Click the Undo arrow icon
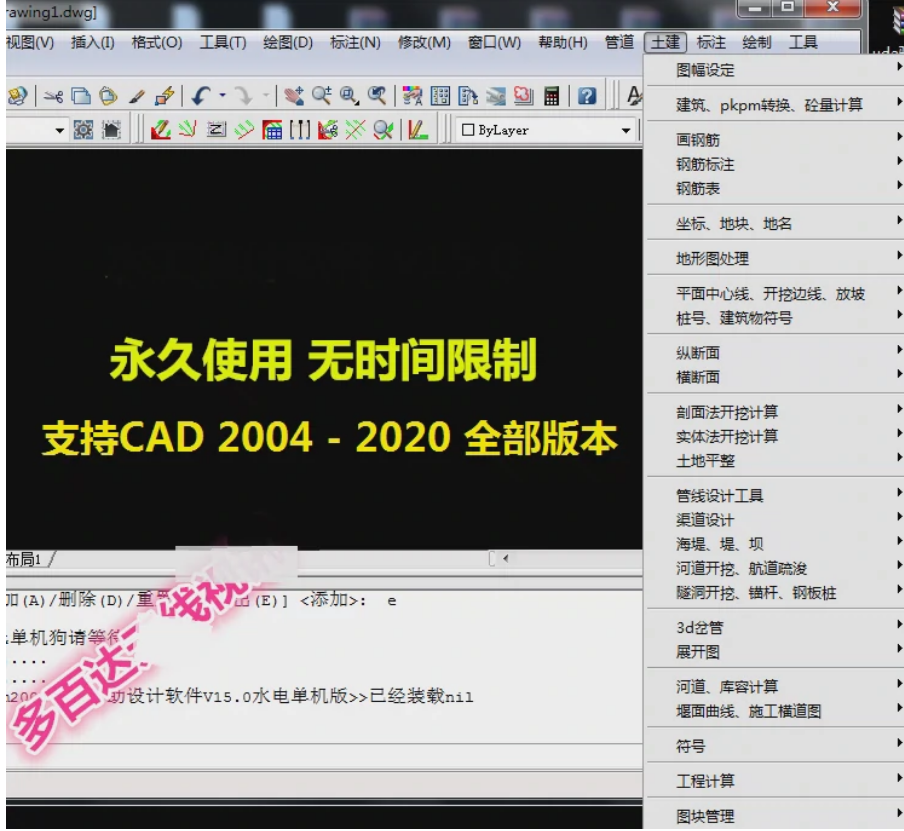Image resolution: width=904 pixels, height=831 pixels. tap(200, 96)
